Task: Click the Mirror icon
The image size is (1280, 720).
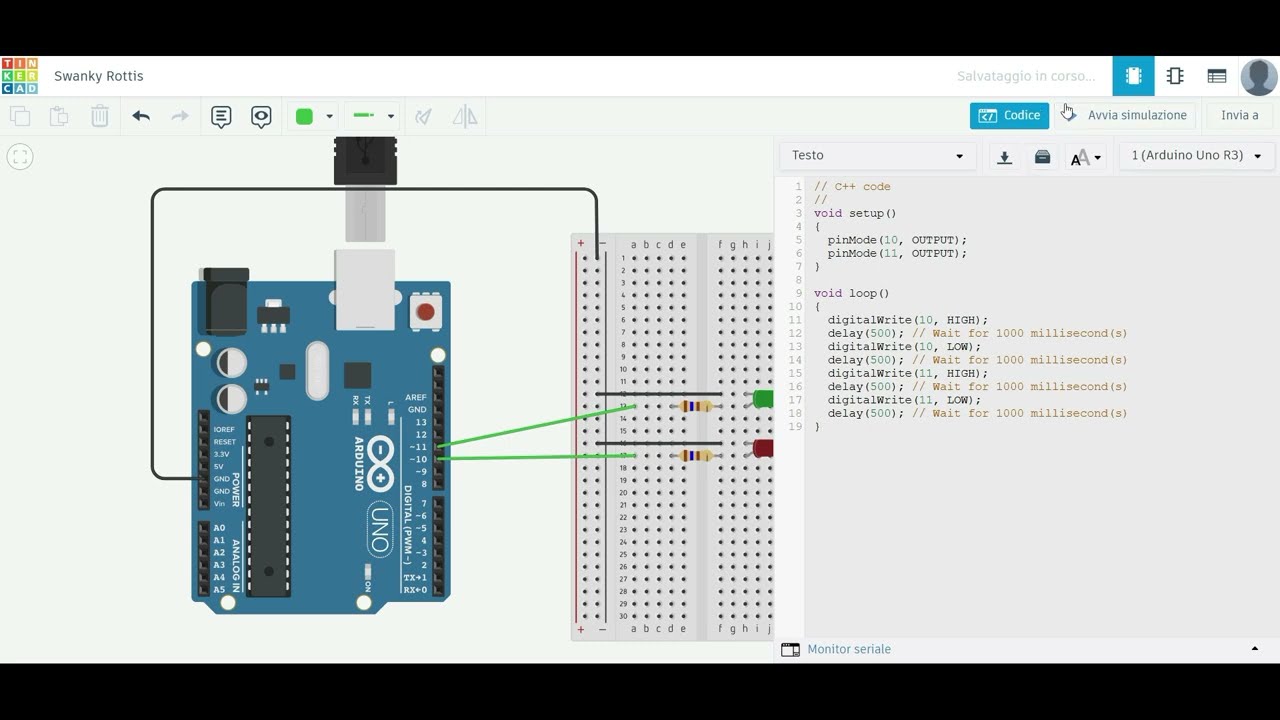Action: click(465, 116)
